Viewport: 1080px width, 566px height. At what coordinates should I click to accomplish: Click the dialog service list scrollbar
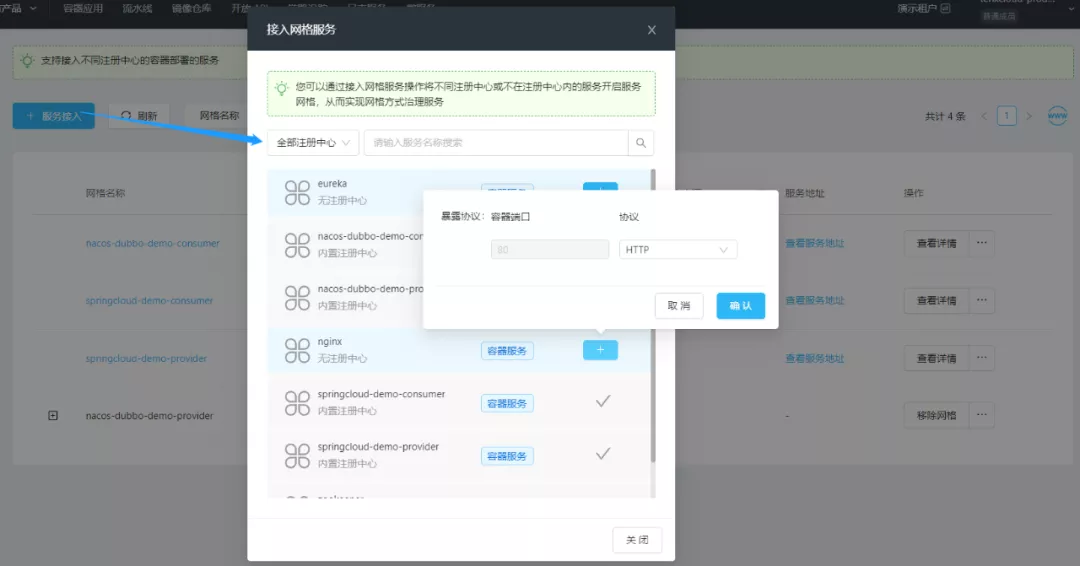point(653,317)
